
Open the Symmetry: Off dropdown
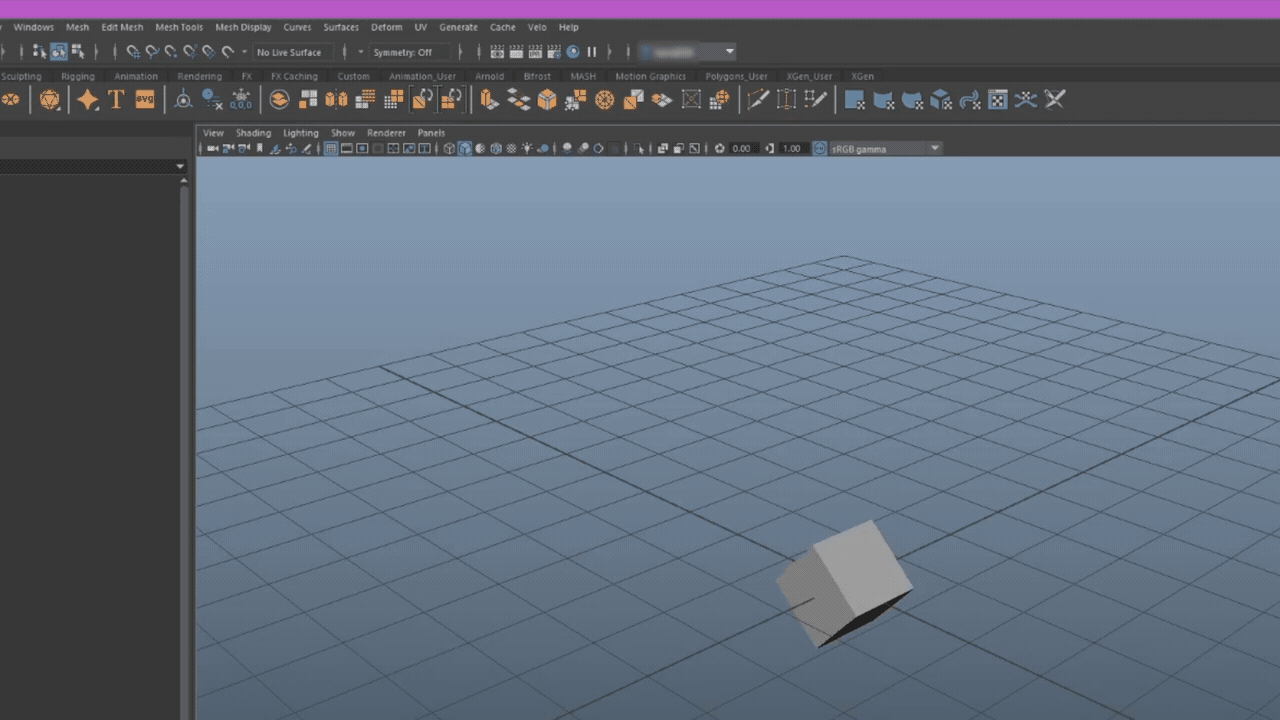[410, 52]
